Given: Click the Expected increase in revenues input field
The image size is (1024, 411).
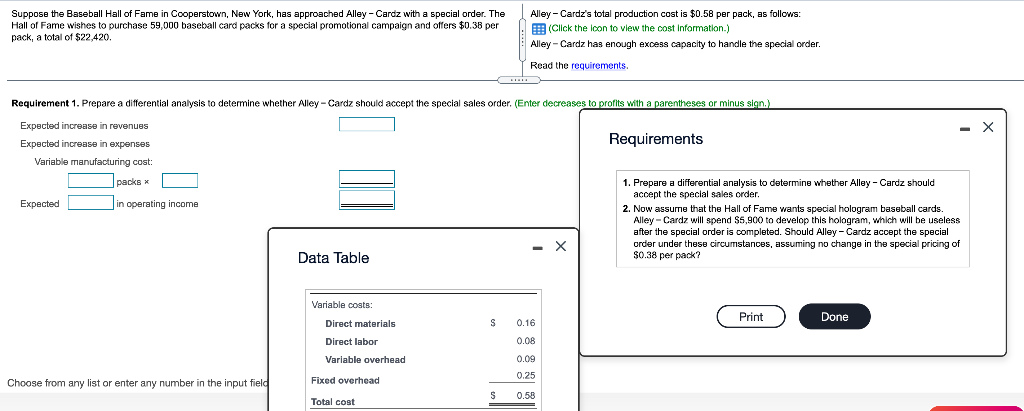Looking at the screenshot, I should (366, 124).
